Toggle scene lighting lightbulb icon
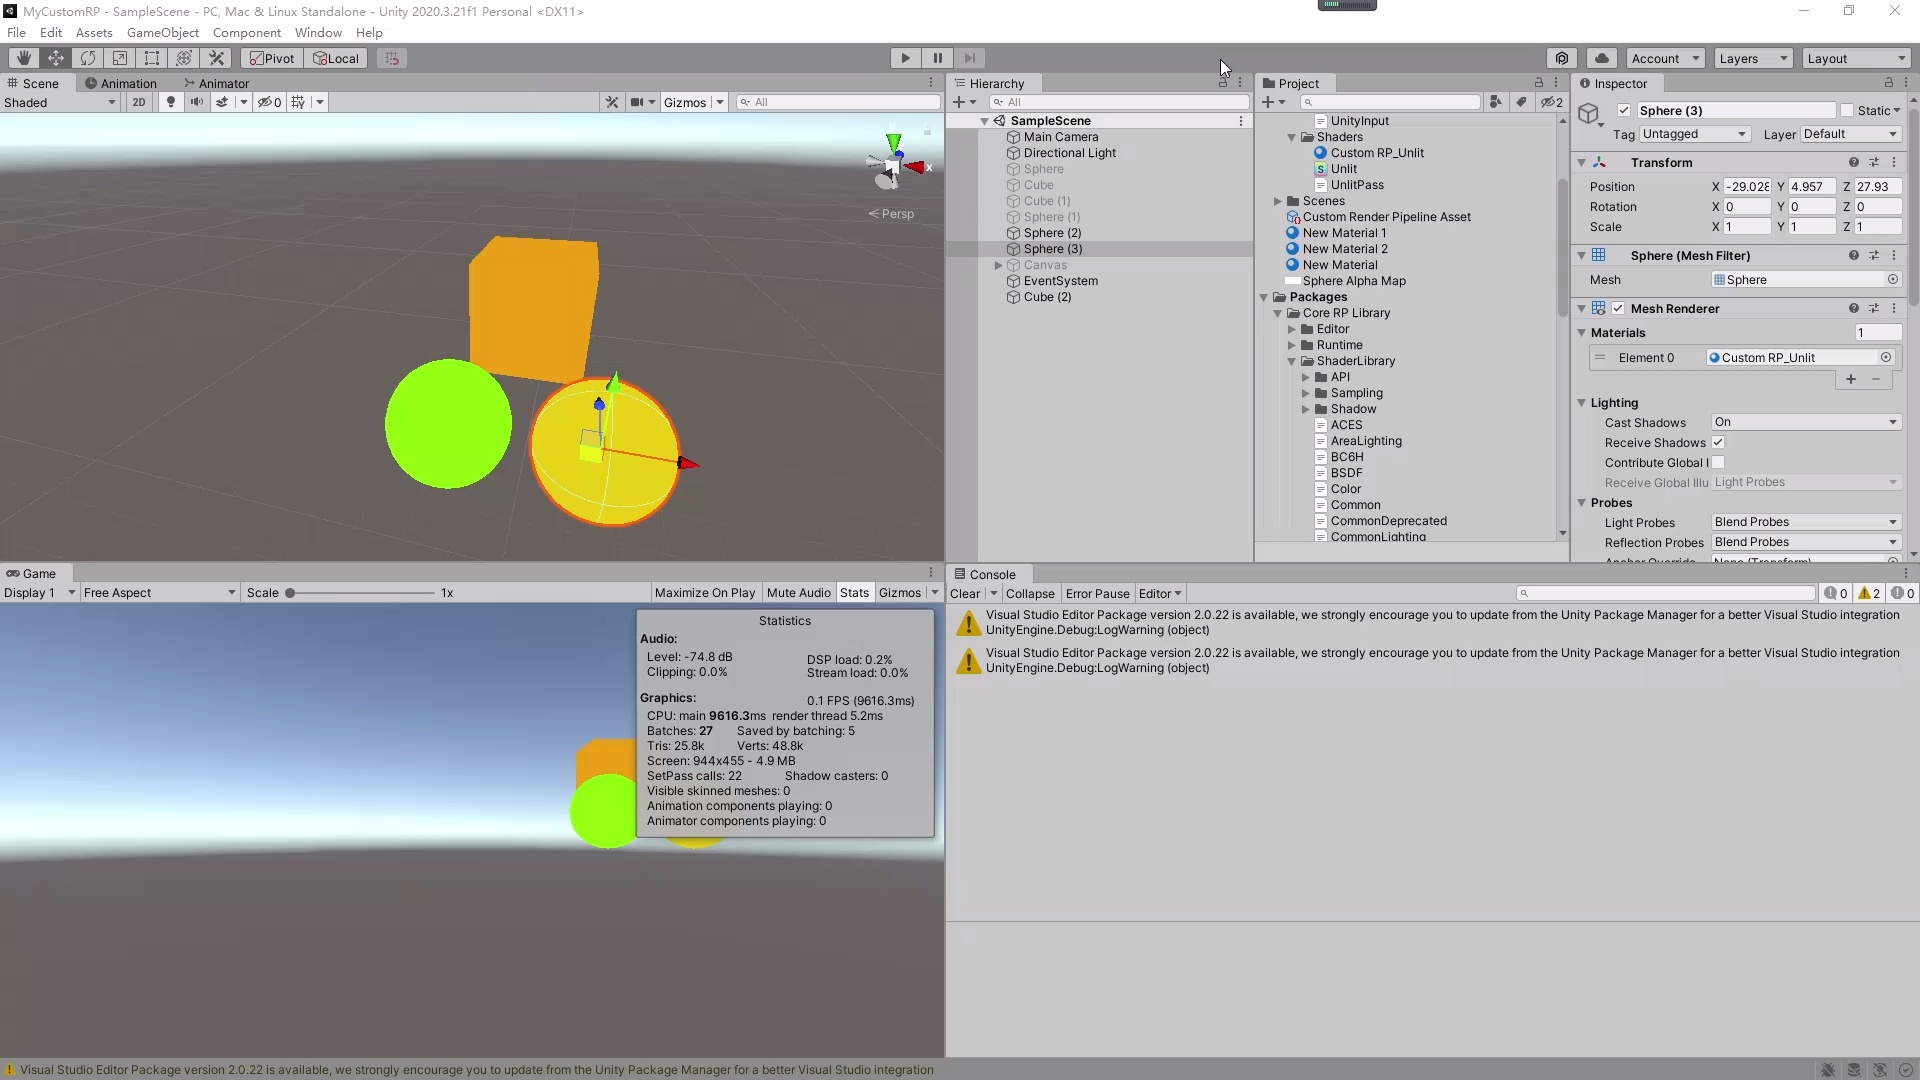 171,102
